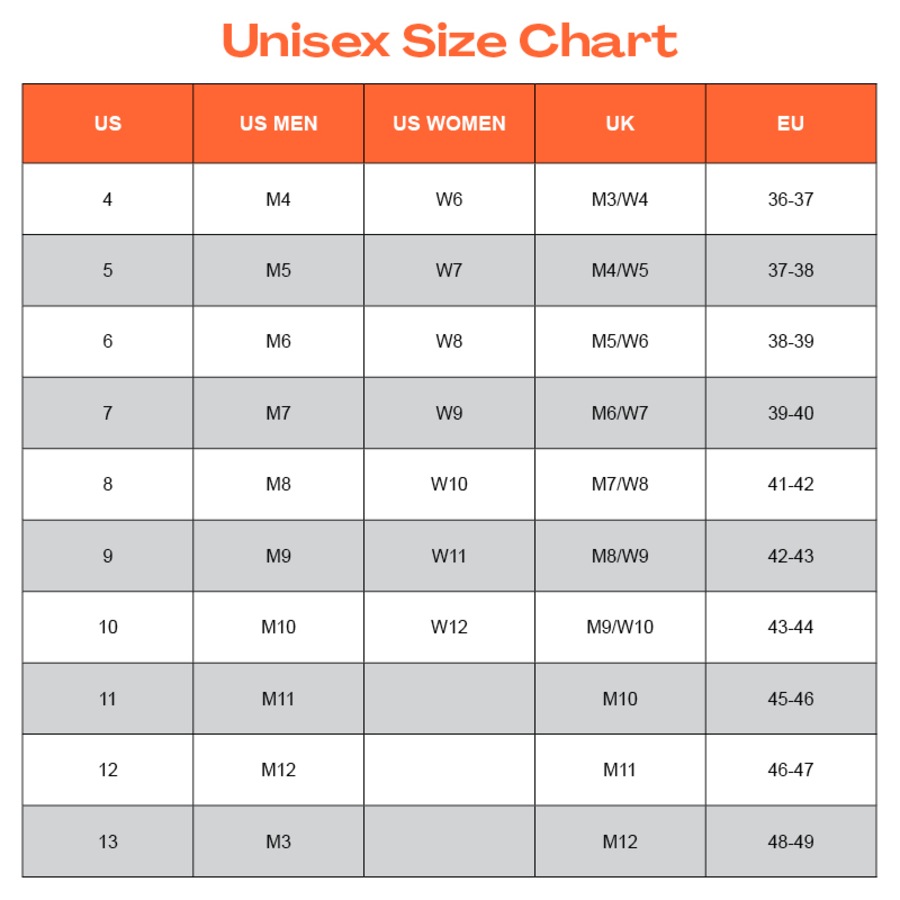Click the M9/W10 UK size cell
Image resolution: width=900 pixels, height=900 pixels.
pos(620,627)
